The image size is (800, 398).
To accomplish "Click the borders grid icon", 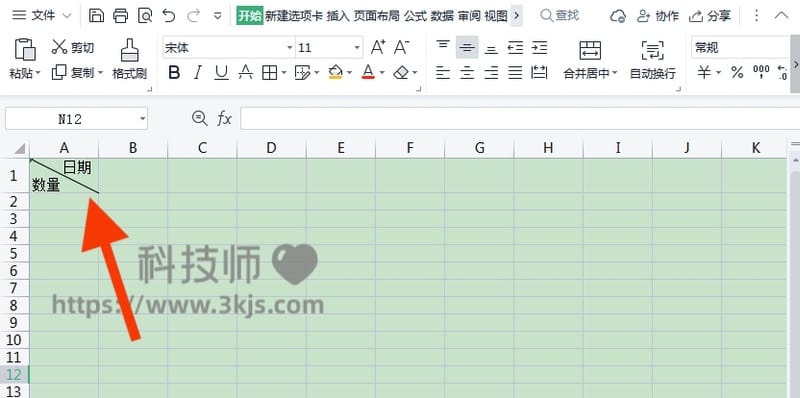I will [x=269, y=73].
